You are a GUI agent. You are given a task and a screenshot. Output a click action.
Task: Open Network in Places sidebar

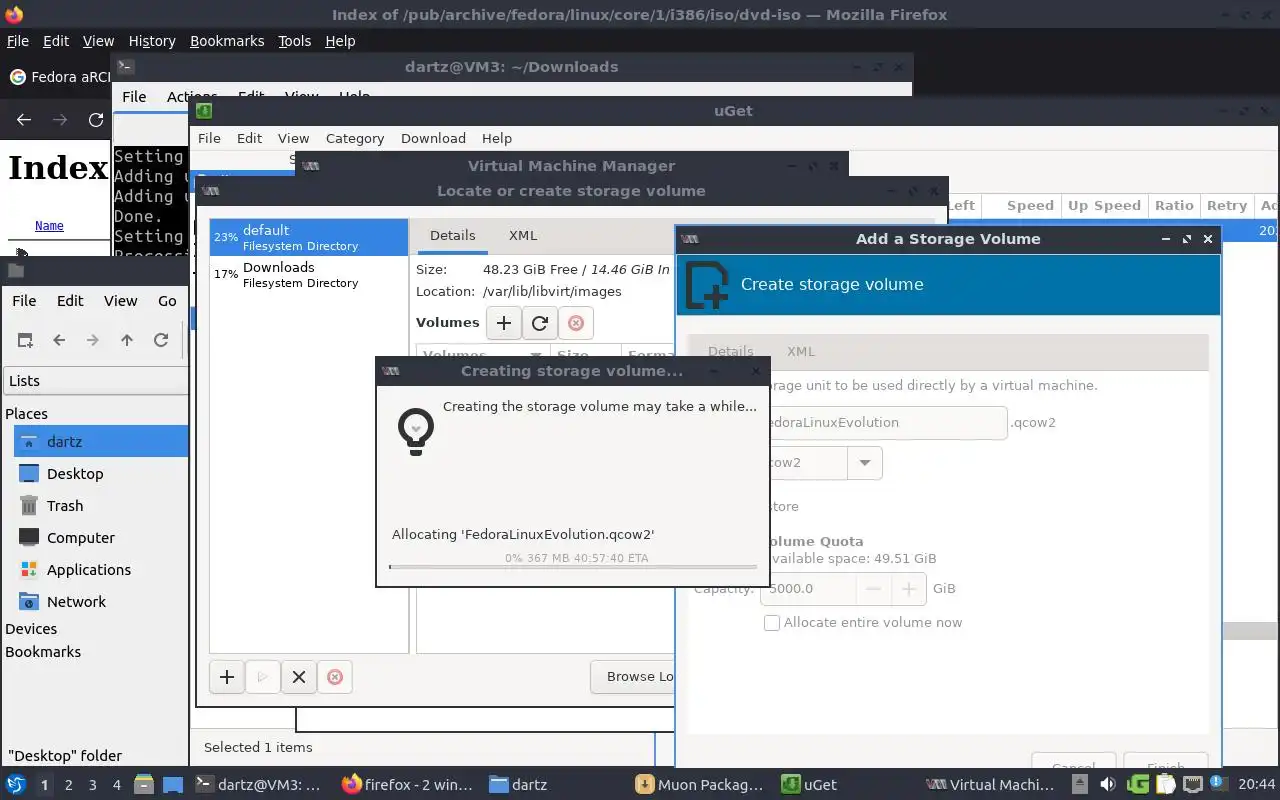tap(101, 602)
